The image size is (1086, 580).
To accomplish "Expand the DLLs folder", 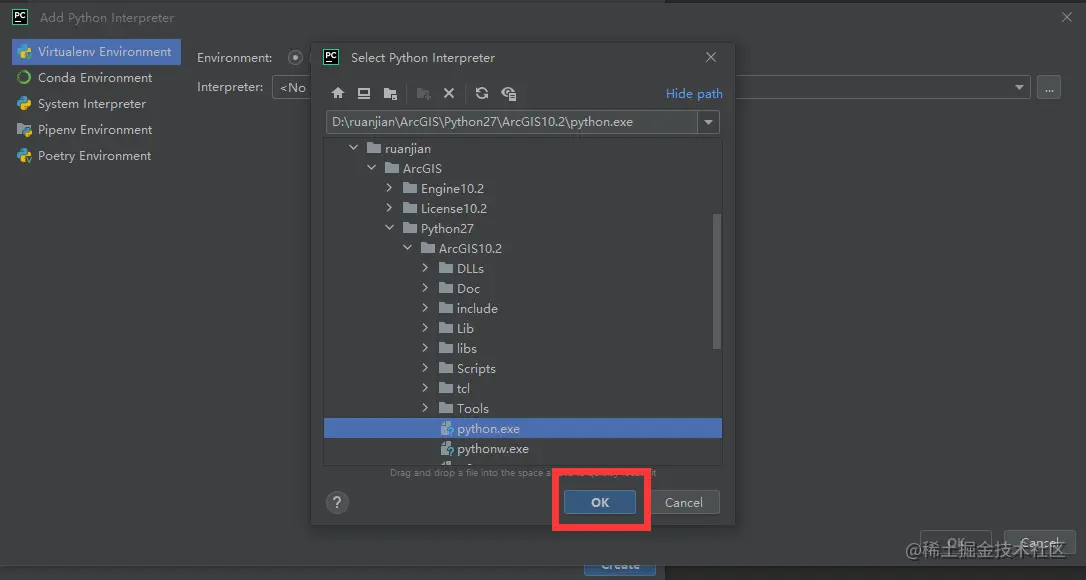I will pos(425,267).
